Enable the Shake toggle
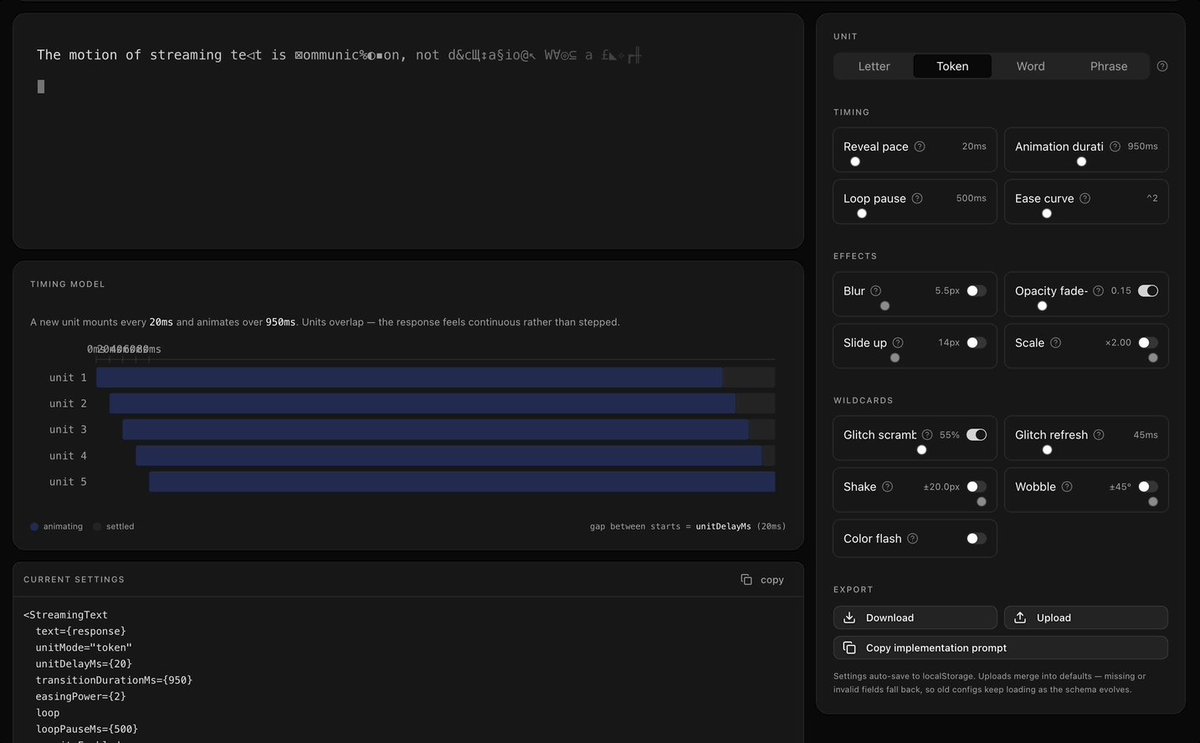Image resolution: width=1200 pixels, height=743 pixels. [976, 487]
